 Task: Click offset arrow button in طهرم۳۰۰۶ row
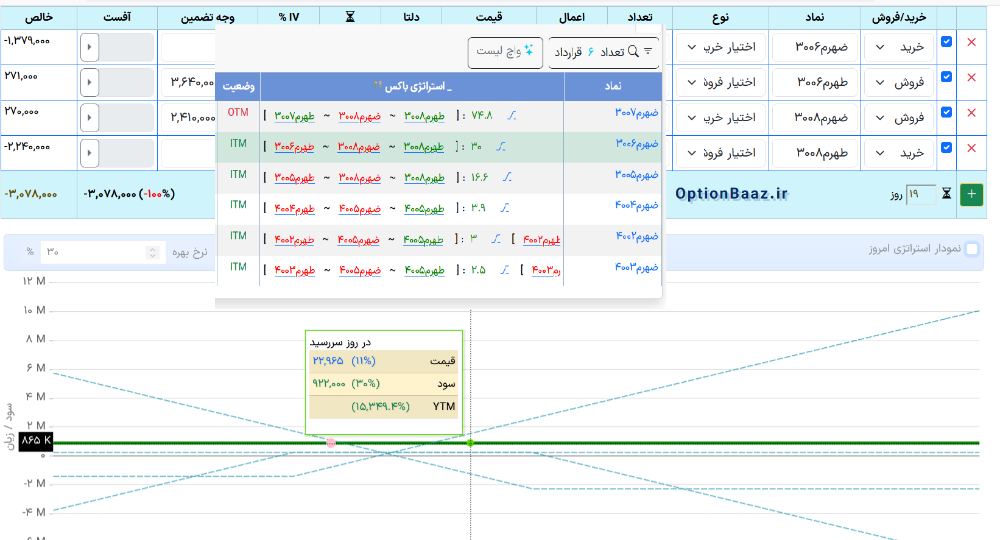pyautogui.click(x=89, y=82)
